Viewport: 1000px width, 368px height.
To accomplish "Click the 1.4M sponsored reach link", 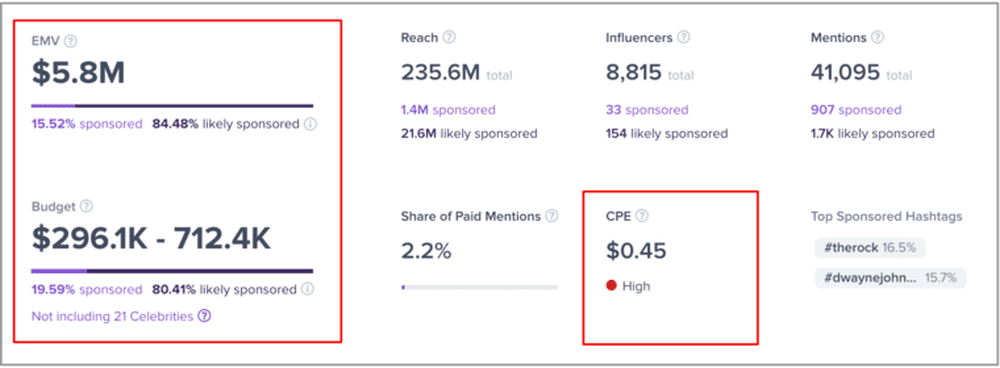I will pyautogui.click(x=448, y=110).
